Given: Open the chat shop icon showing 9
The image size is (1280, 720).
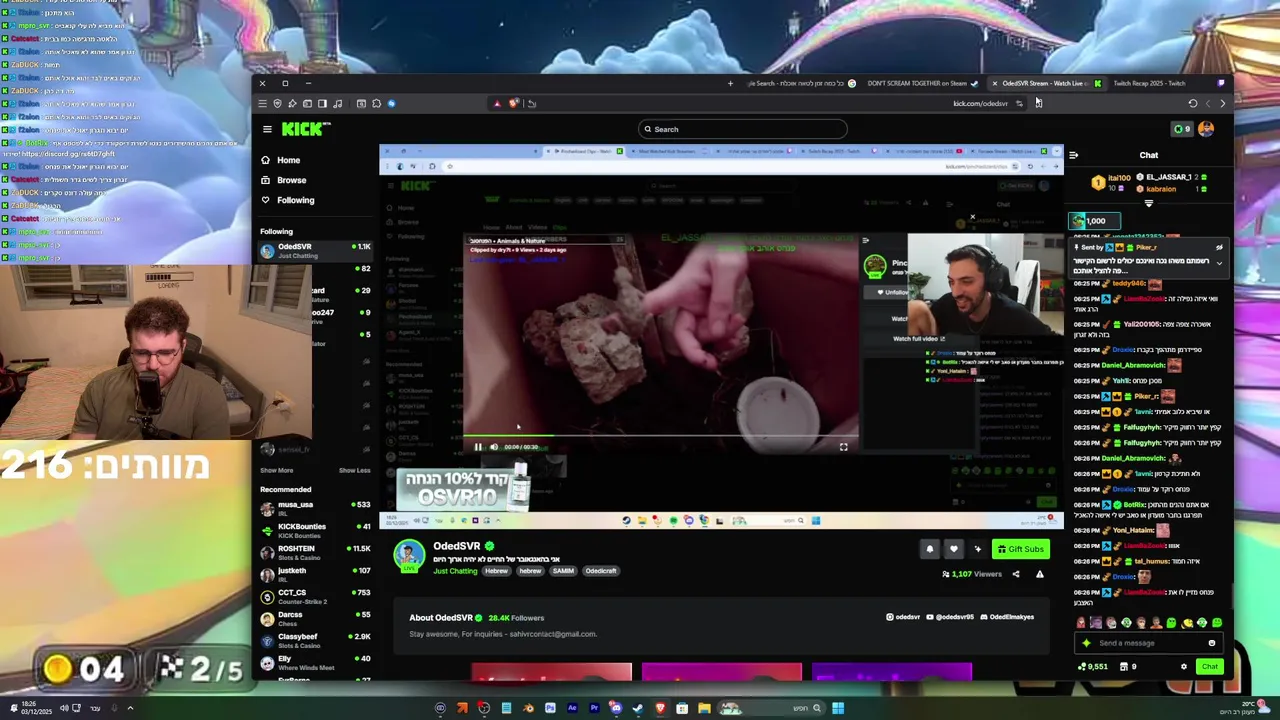Looking at the screenshot, I should click(x=1128, y=667).
